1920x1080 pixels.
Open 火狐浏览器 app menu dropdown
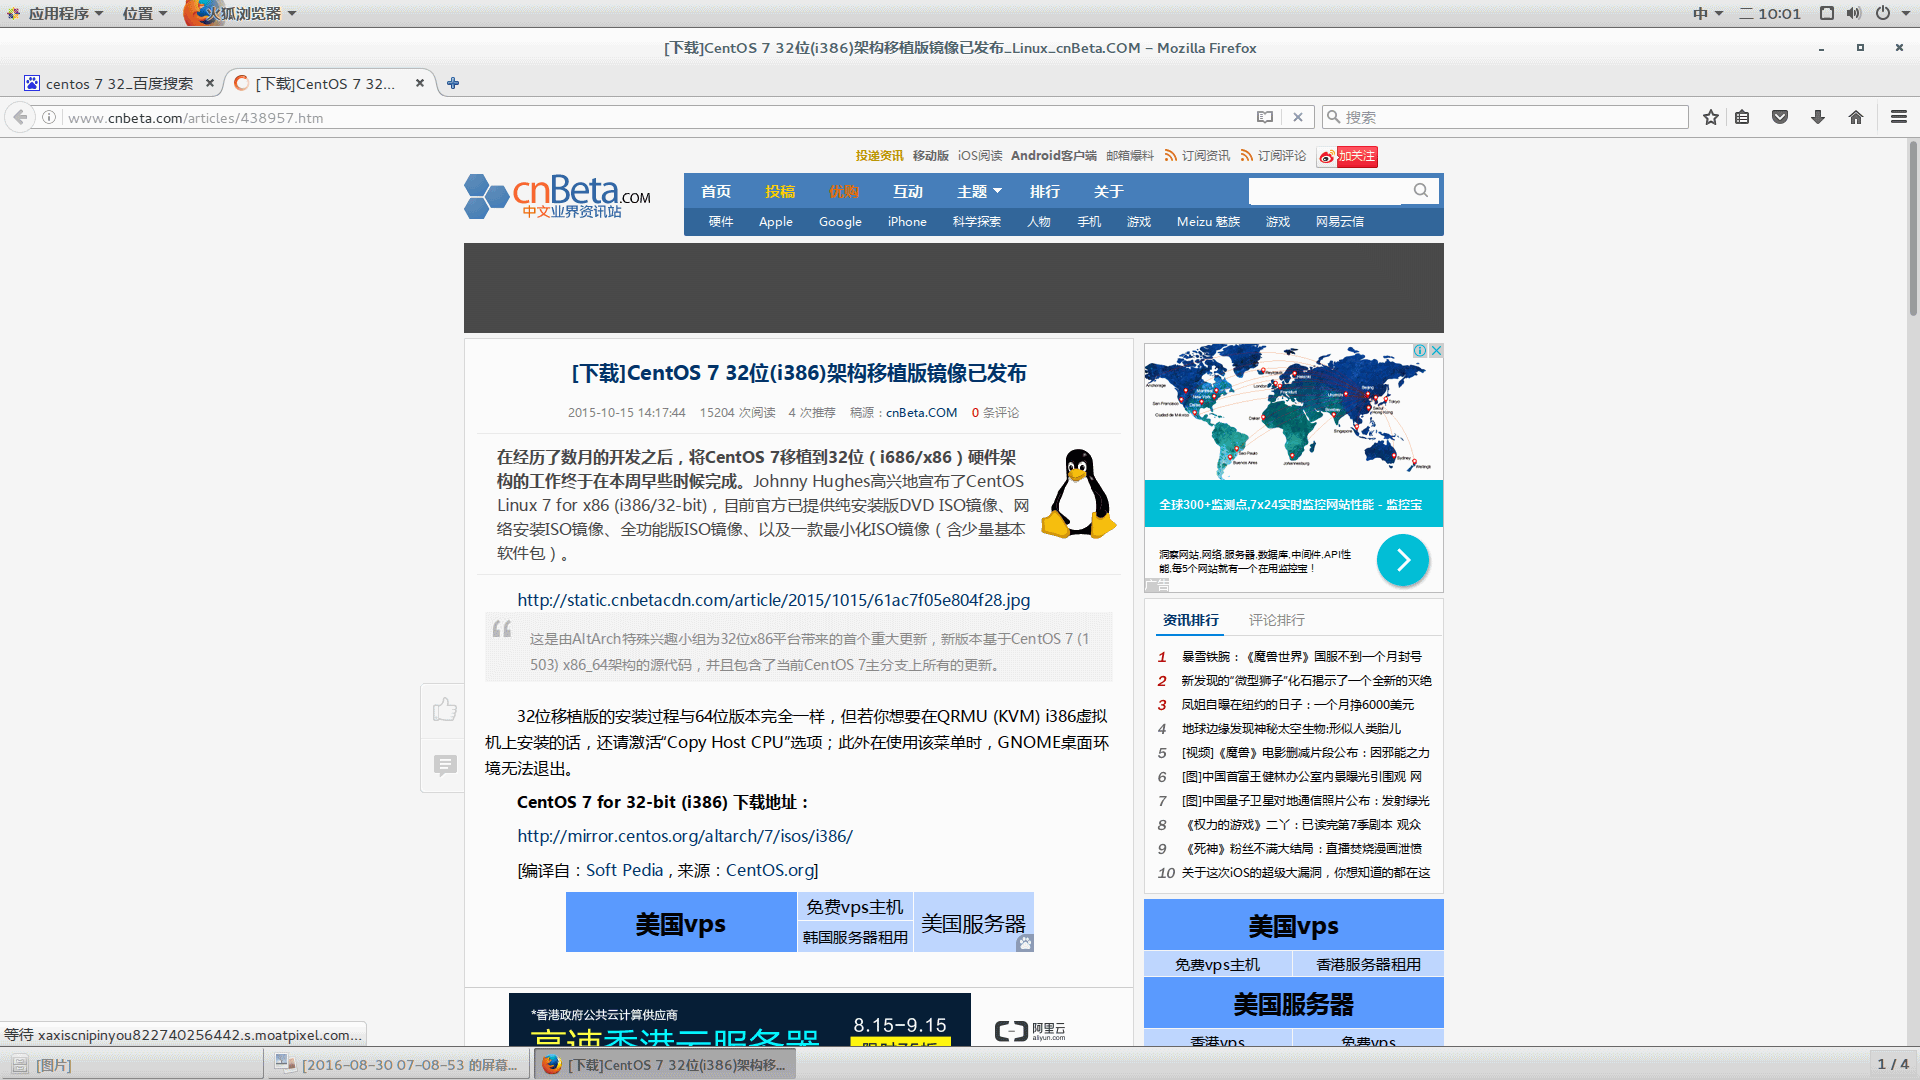pyautogui.click(x=242, y=13)
